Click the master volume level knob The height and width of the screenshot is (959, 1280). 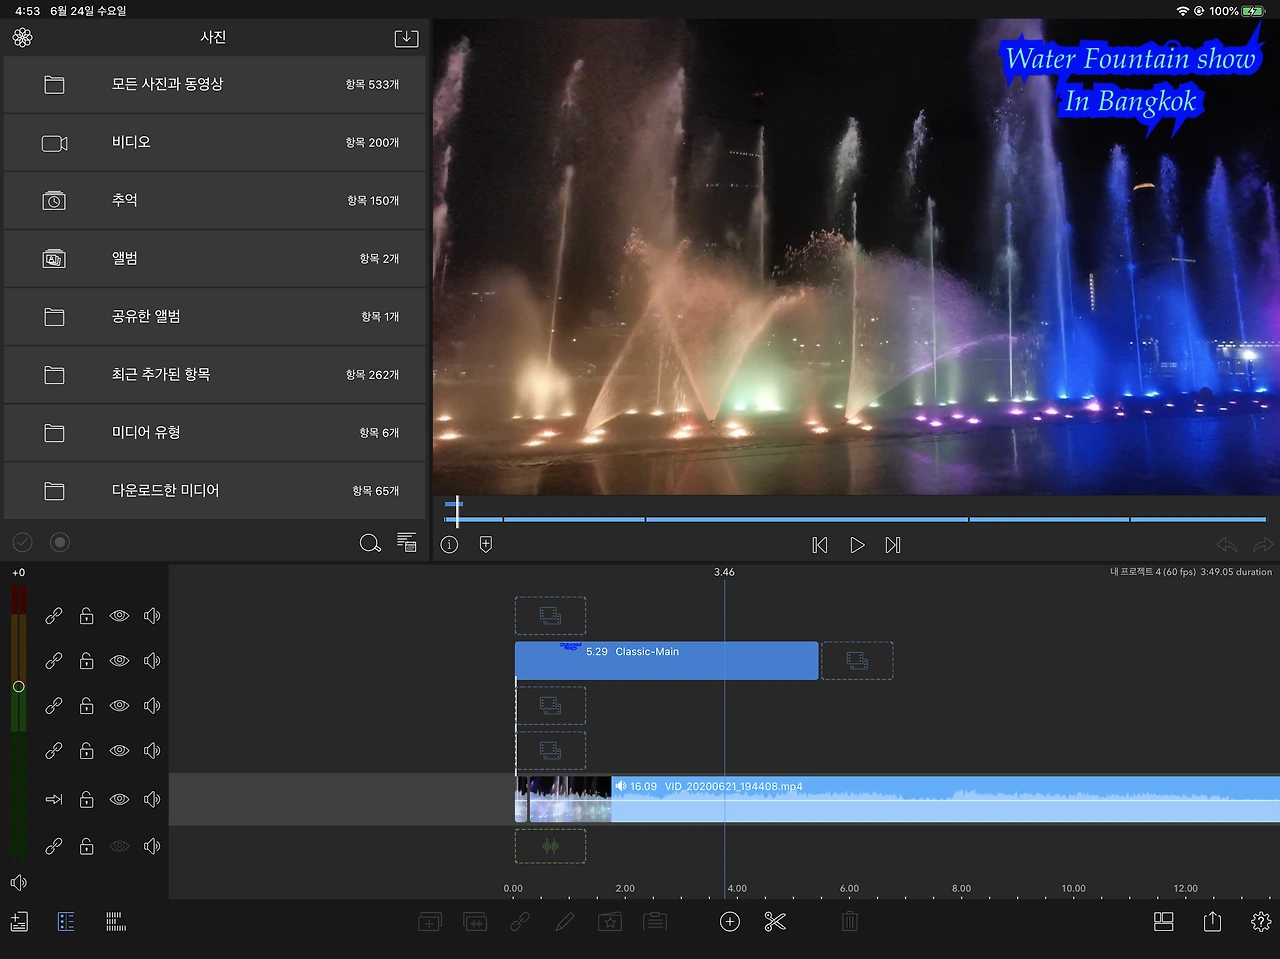pos(18,687)
